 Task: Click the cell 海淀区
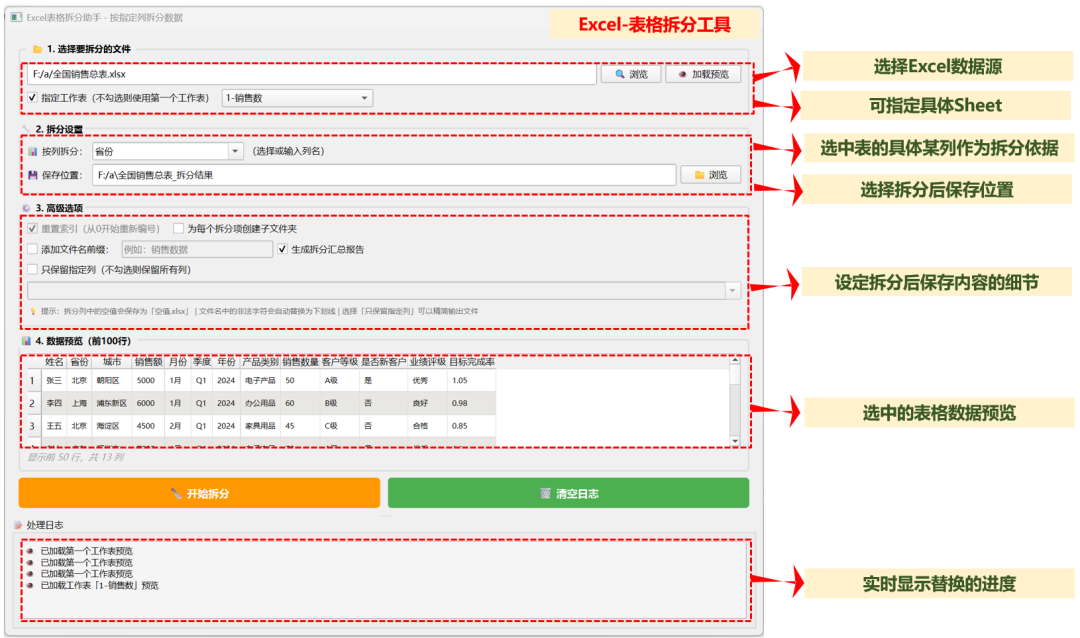click(x=112, y=426)
